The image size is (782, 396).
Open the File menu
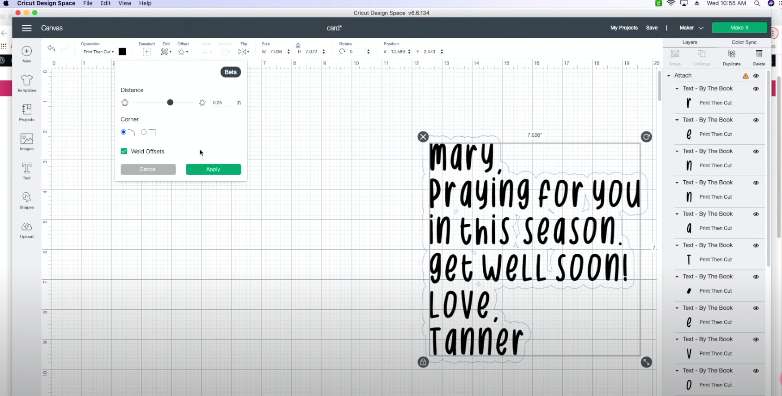click(88, 3)
